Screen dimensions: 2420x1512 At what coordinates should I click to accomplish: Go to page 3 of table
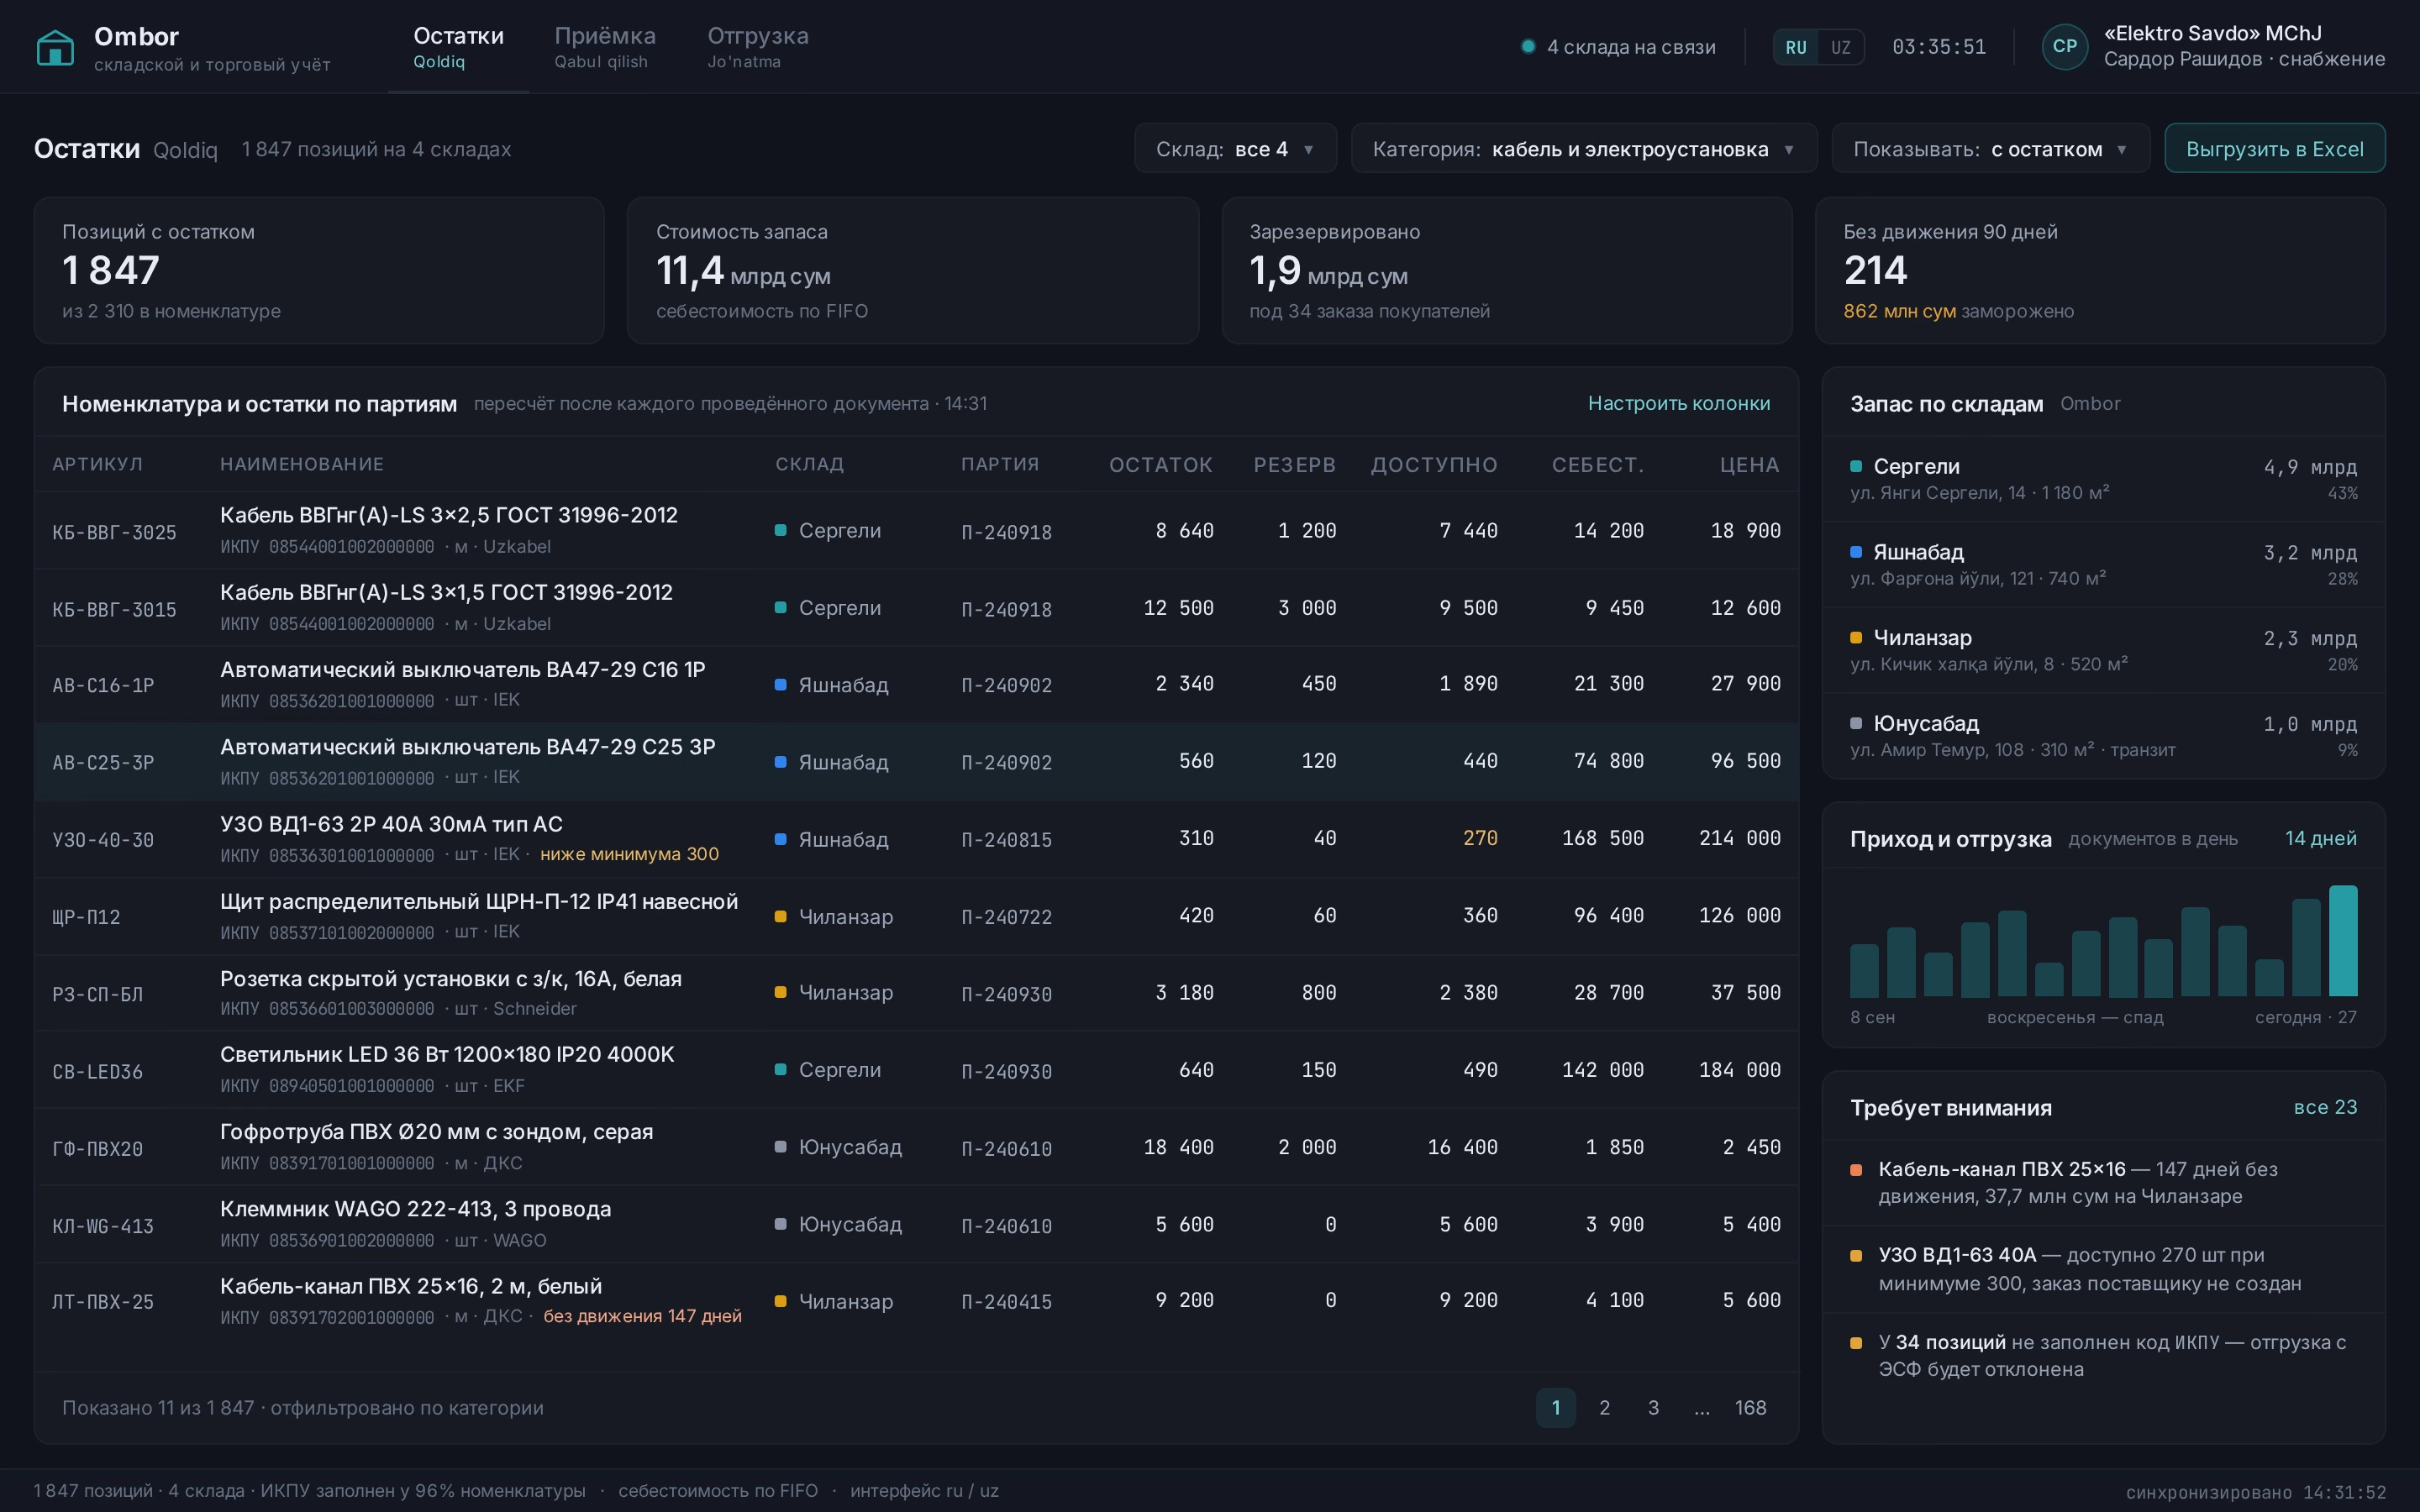point(1653,1407)
